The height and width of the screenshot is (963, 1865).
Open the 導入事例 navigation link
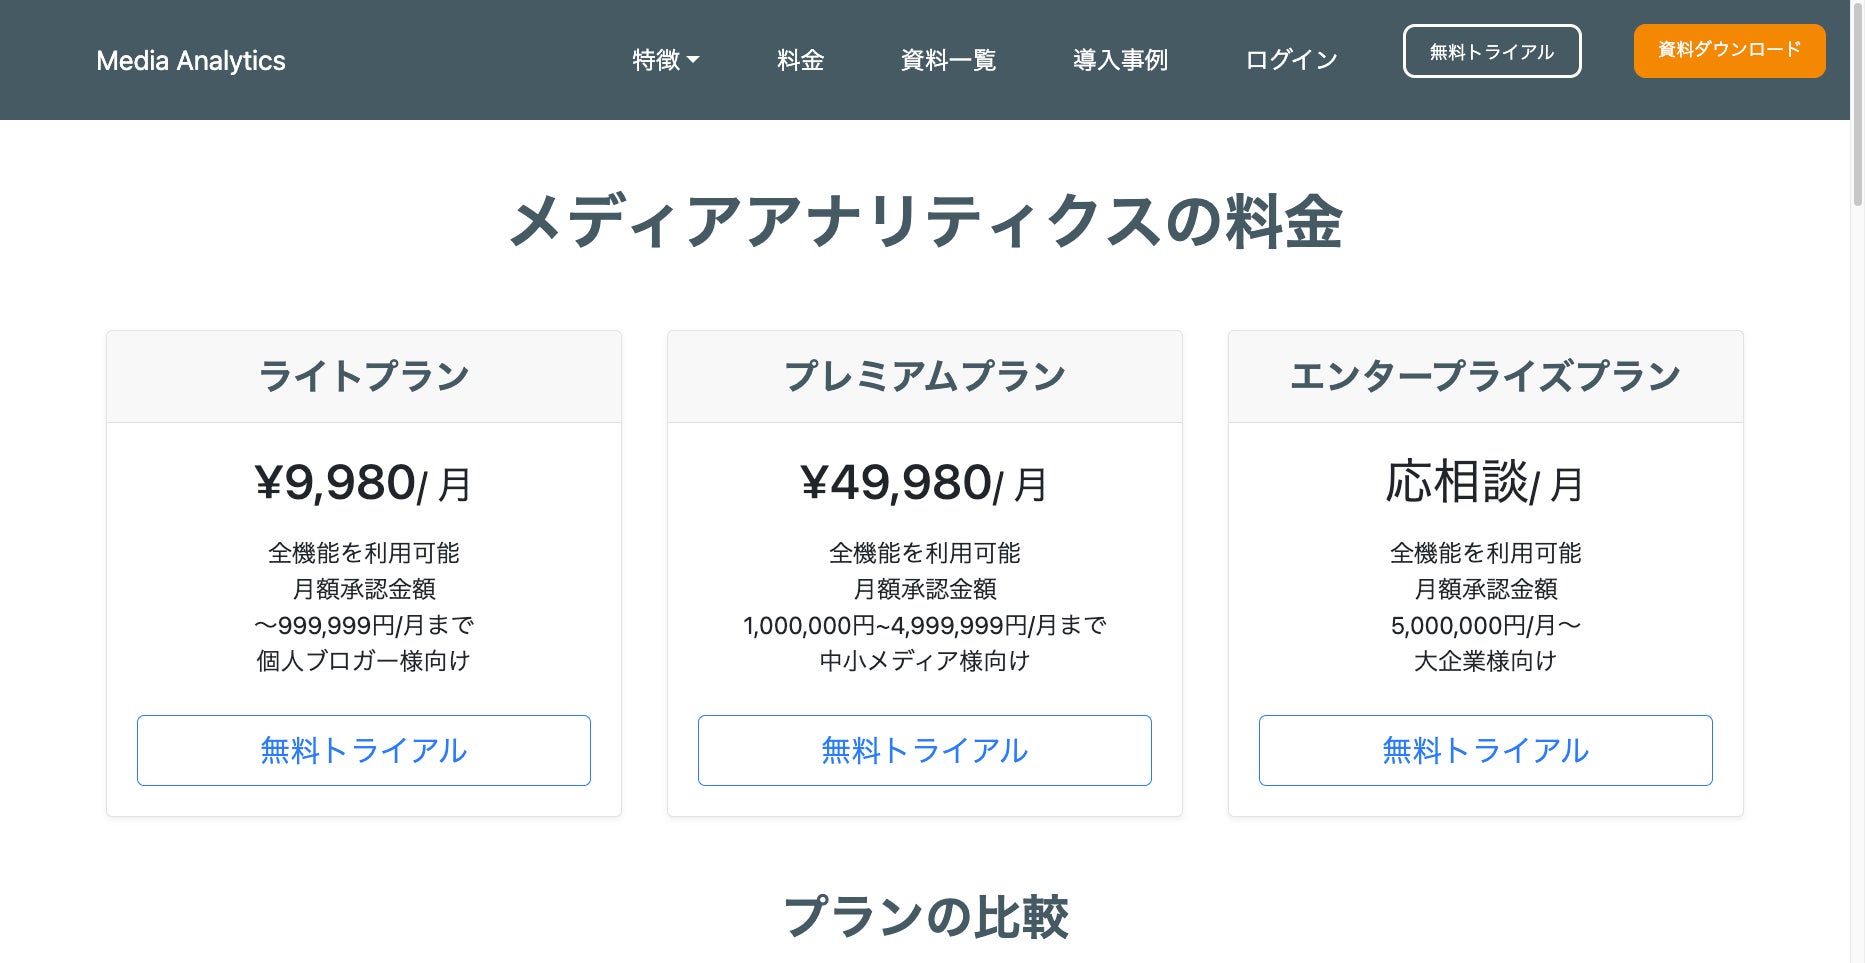[1120, 60]
